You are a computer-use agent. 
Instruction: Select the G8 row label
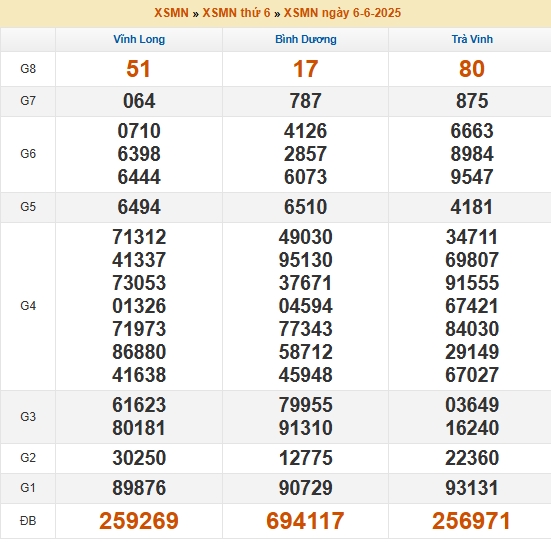pos(28,69)
